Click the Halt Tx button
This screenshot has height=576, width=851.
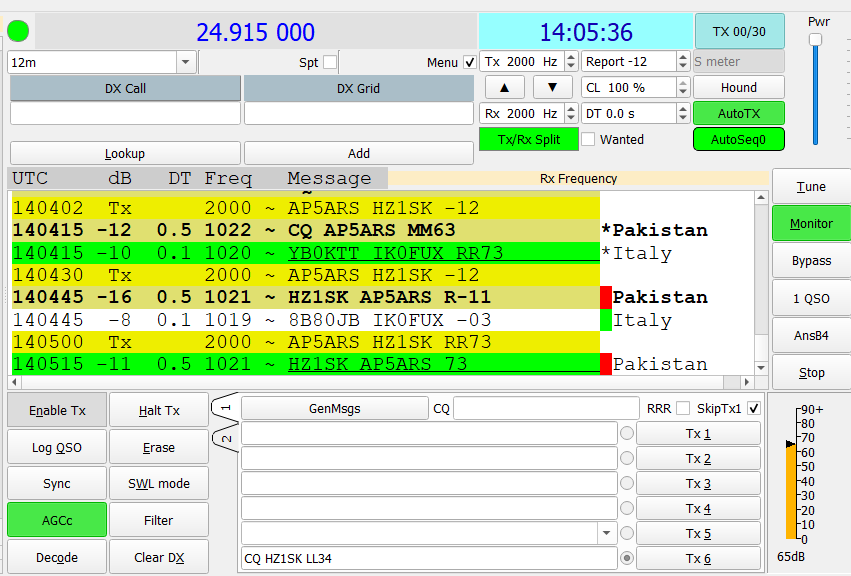coord(159,410)
